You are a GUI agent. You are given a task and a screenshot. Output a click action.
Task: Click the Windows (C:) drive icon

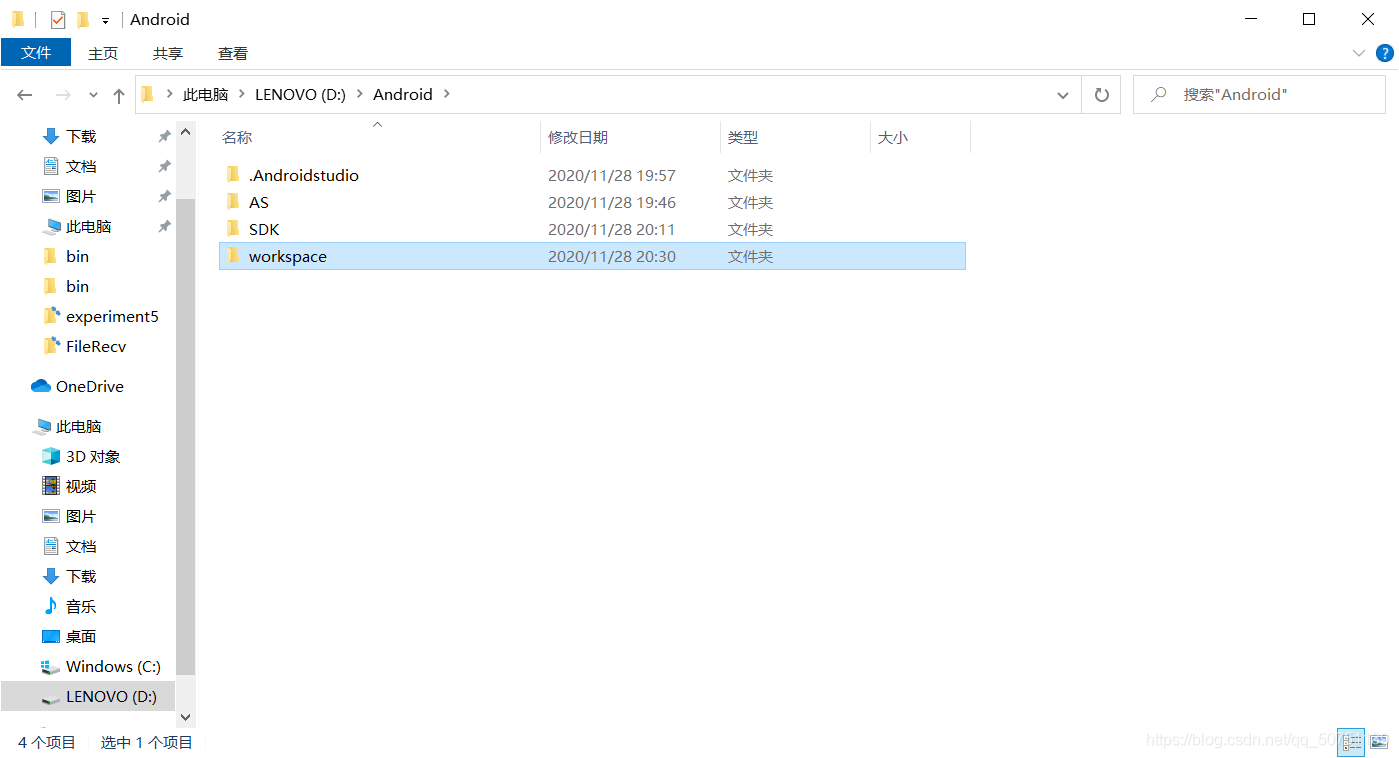point(51,667)
